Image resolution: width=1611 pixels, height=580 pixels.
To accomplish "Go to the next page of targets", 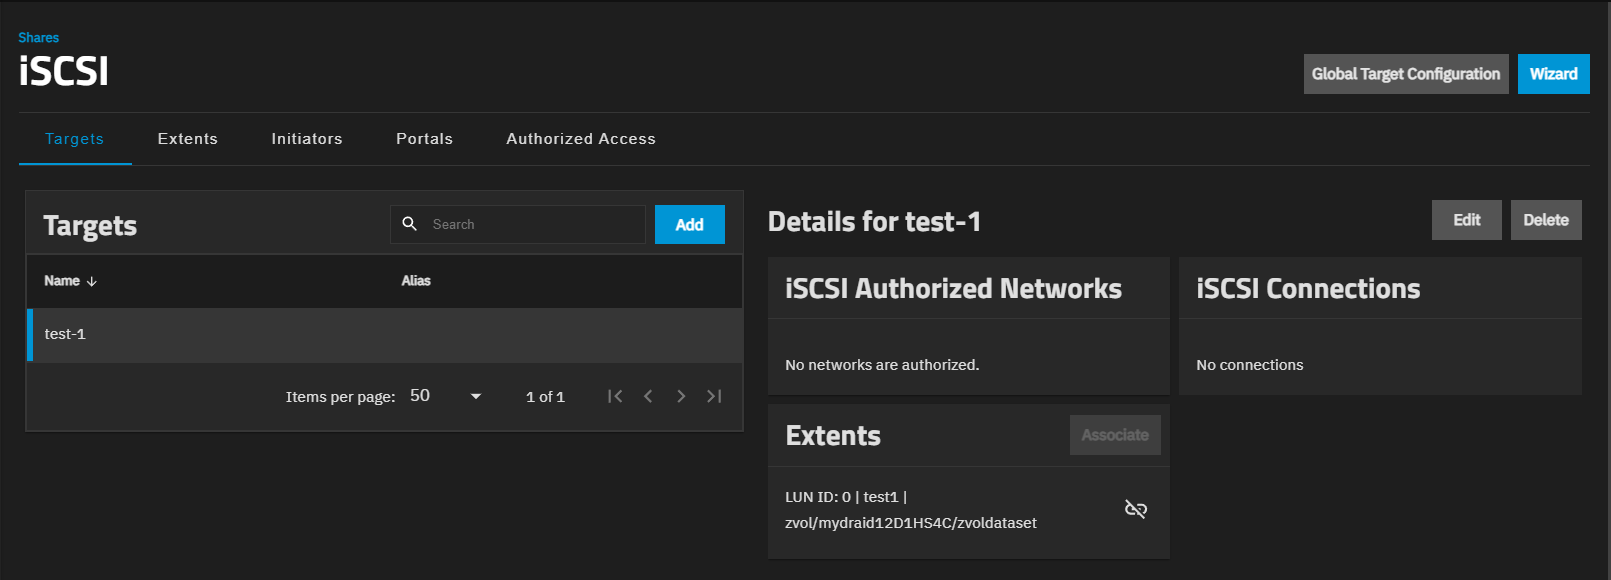I will click(681, 396).
